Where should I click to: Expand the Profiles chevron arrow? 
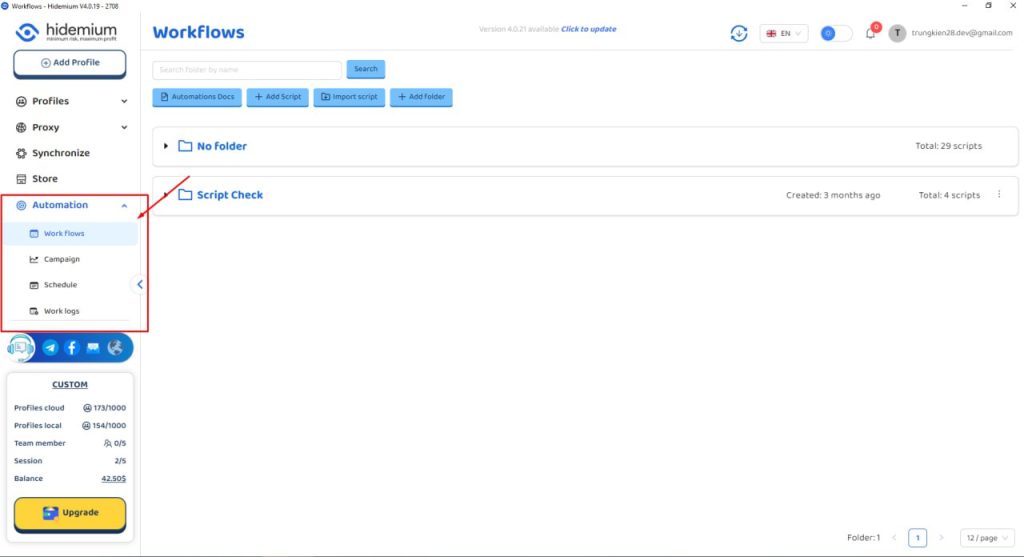[124, 101]
